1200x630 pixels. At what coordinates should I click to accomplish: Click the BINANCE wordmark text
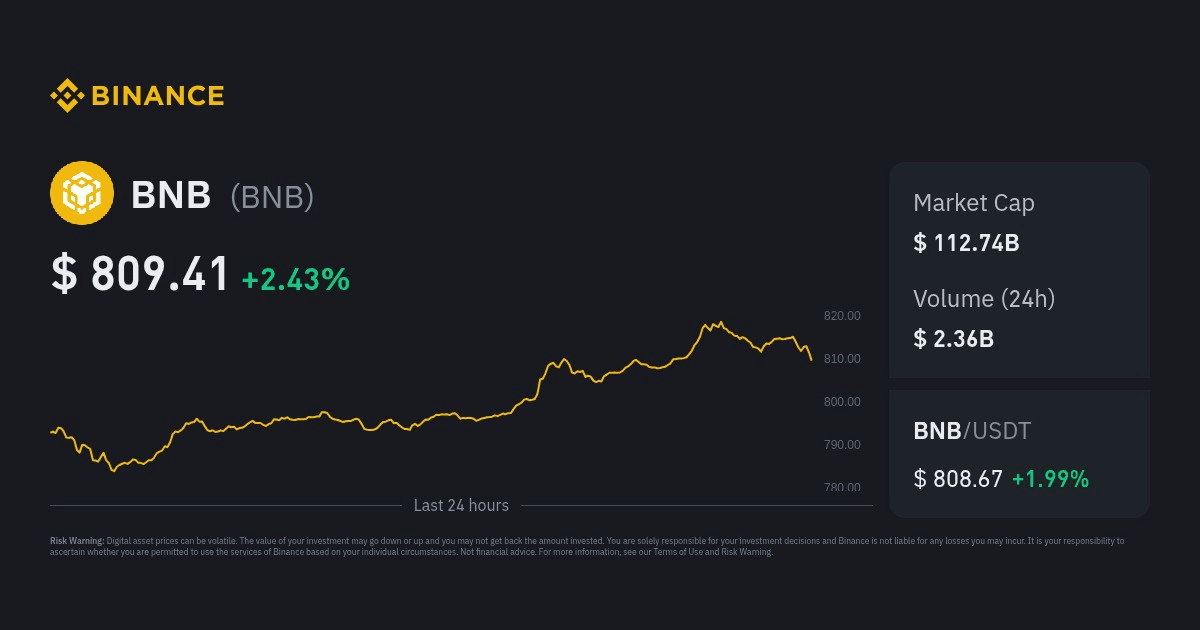click(x=158, y=96)
